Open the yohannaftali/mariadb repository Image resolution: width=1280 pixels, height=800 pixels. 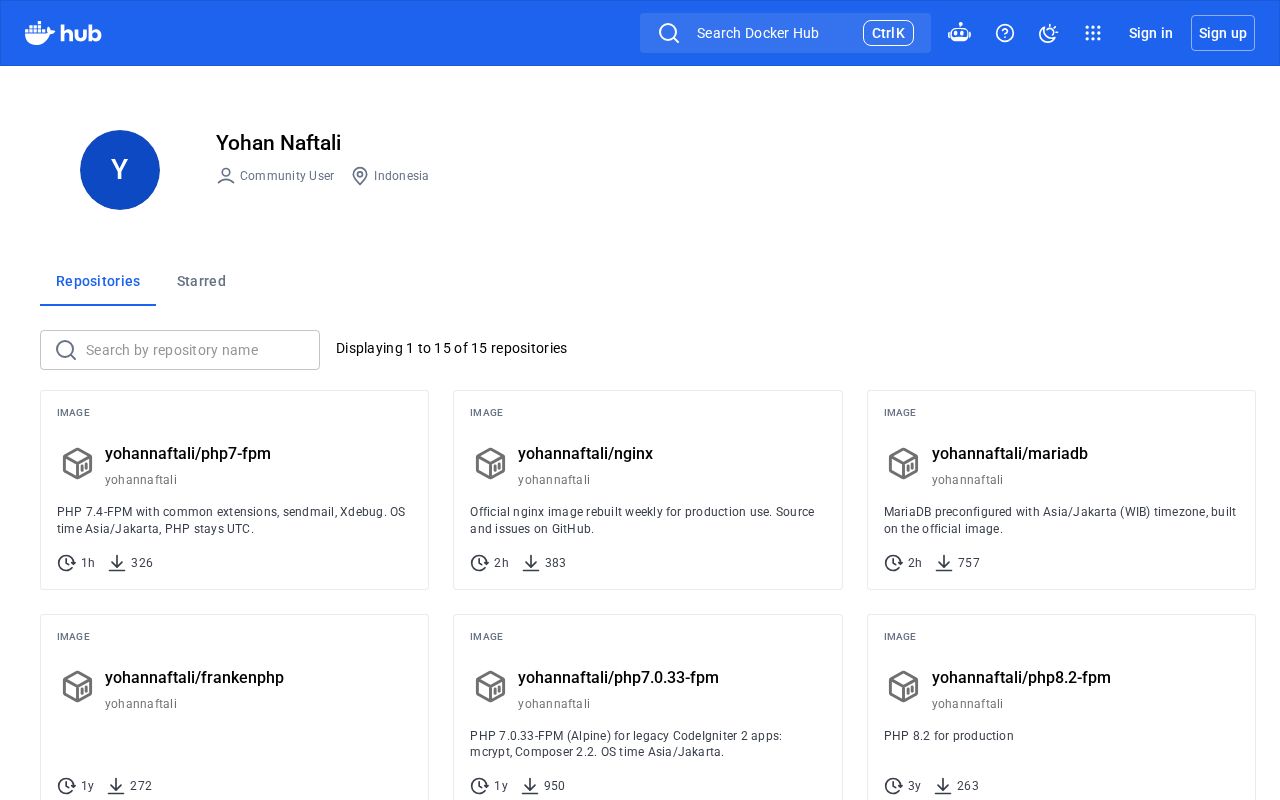(1010, 454)
